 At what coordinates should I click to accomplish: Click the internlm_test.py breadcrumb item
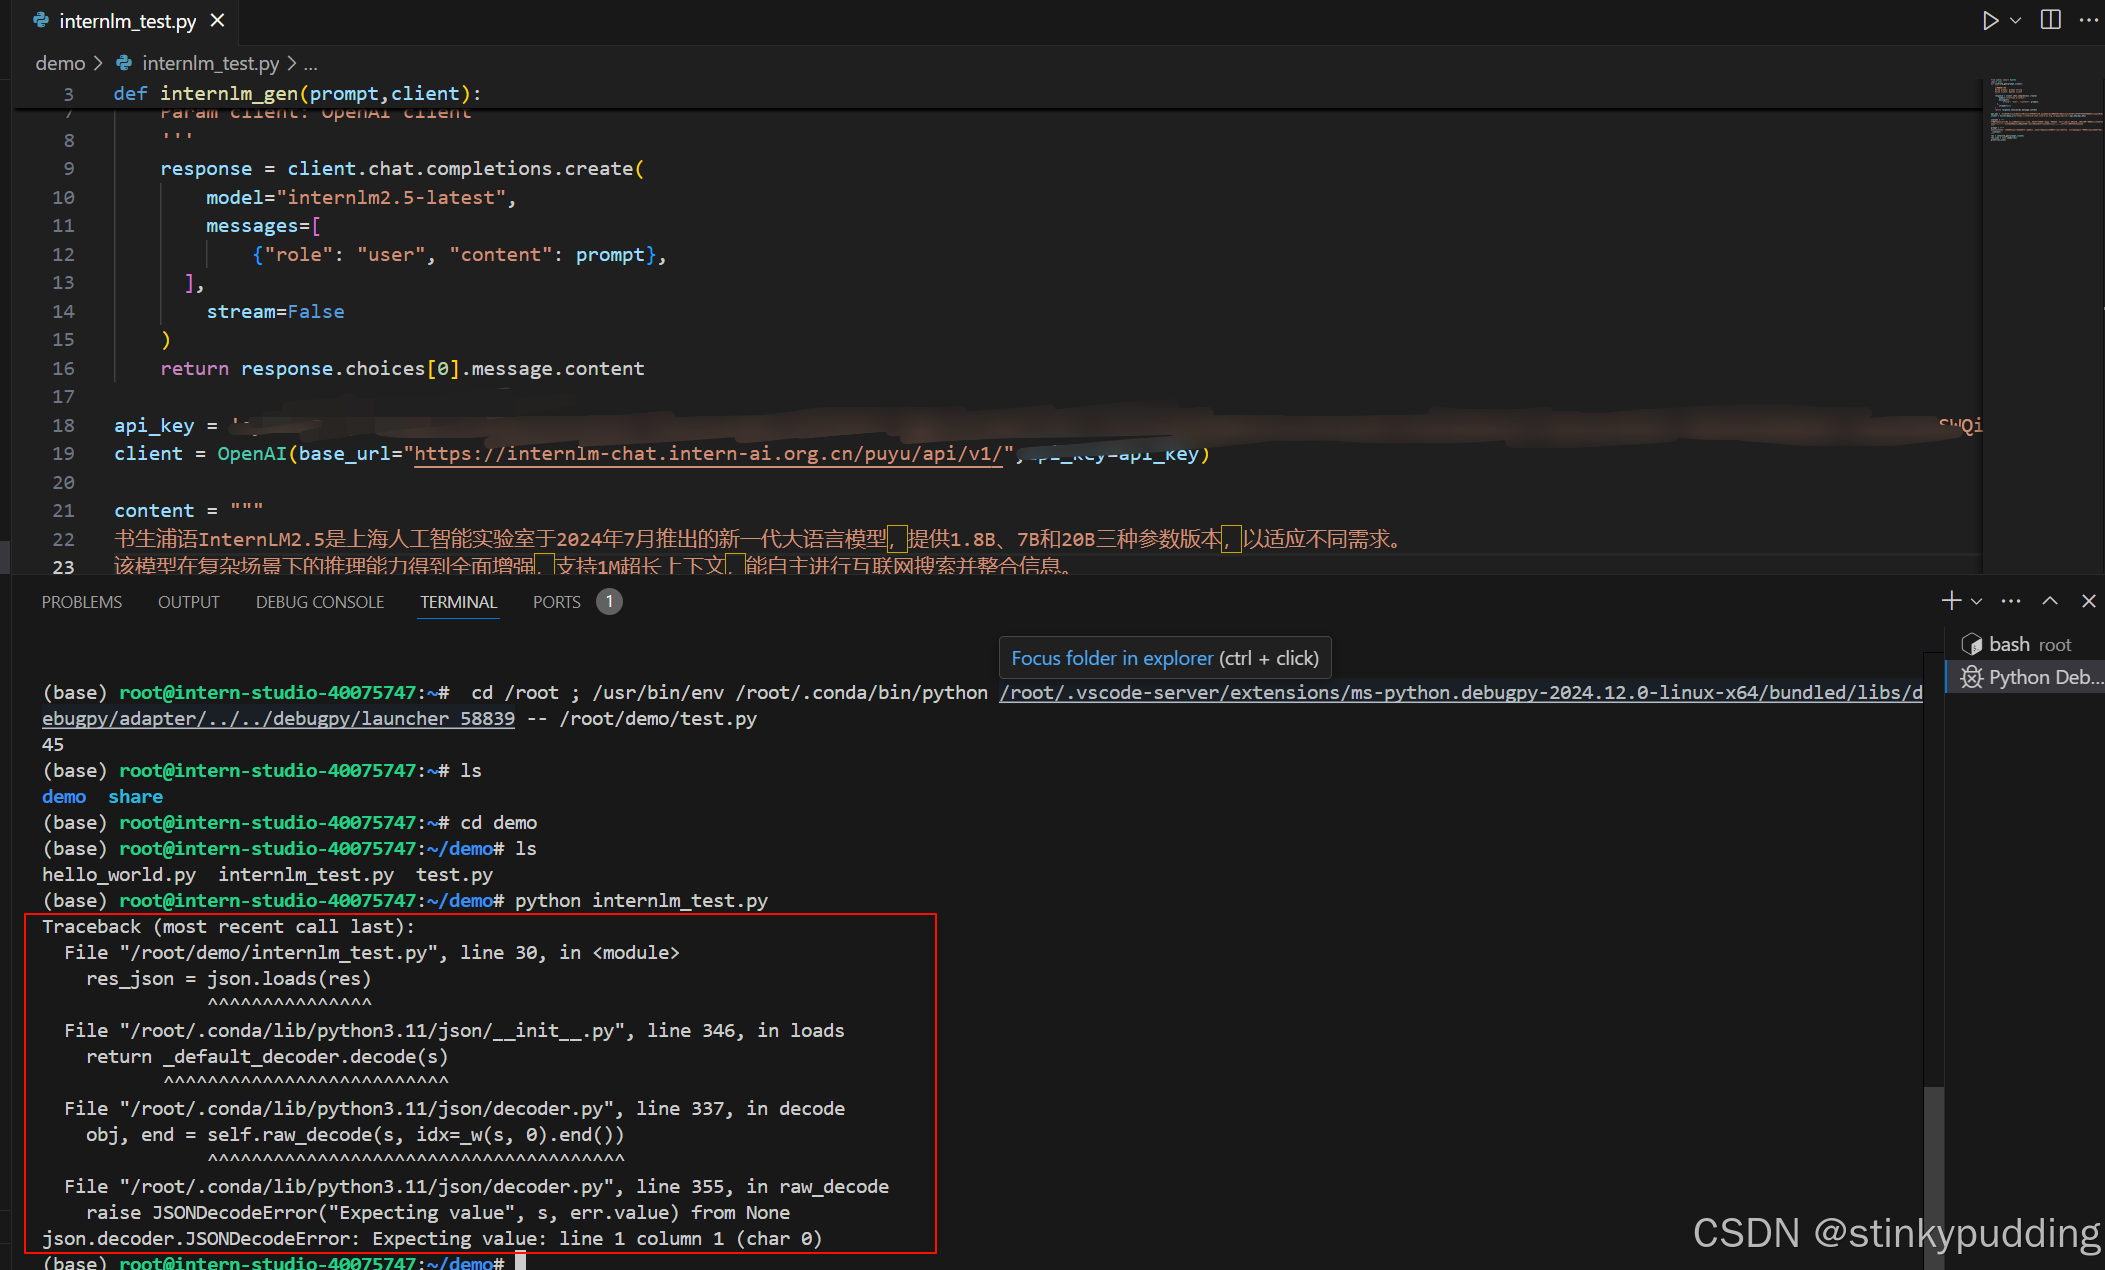210,63
